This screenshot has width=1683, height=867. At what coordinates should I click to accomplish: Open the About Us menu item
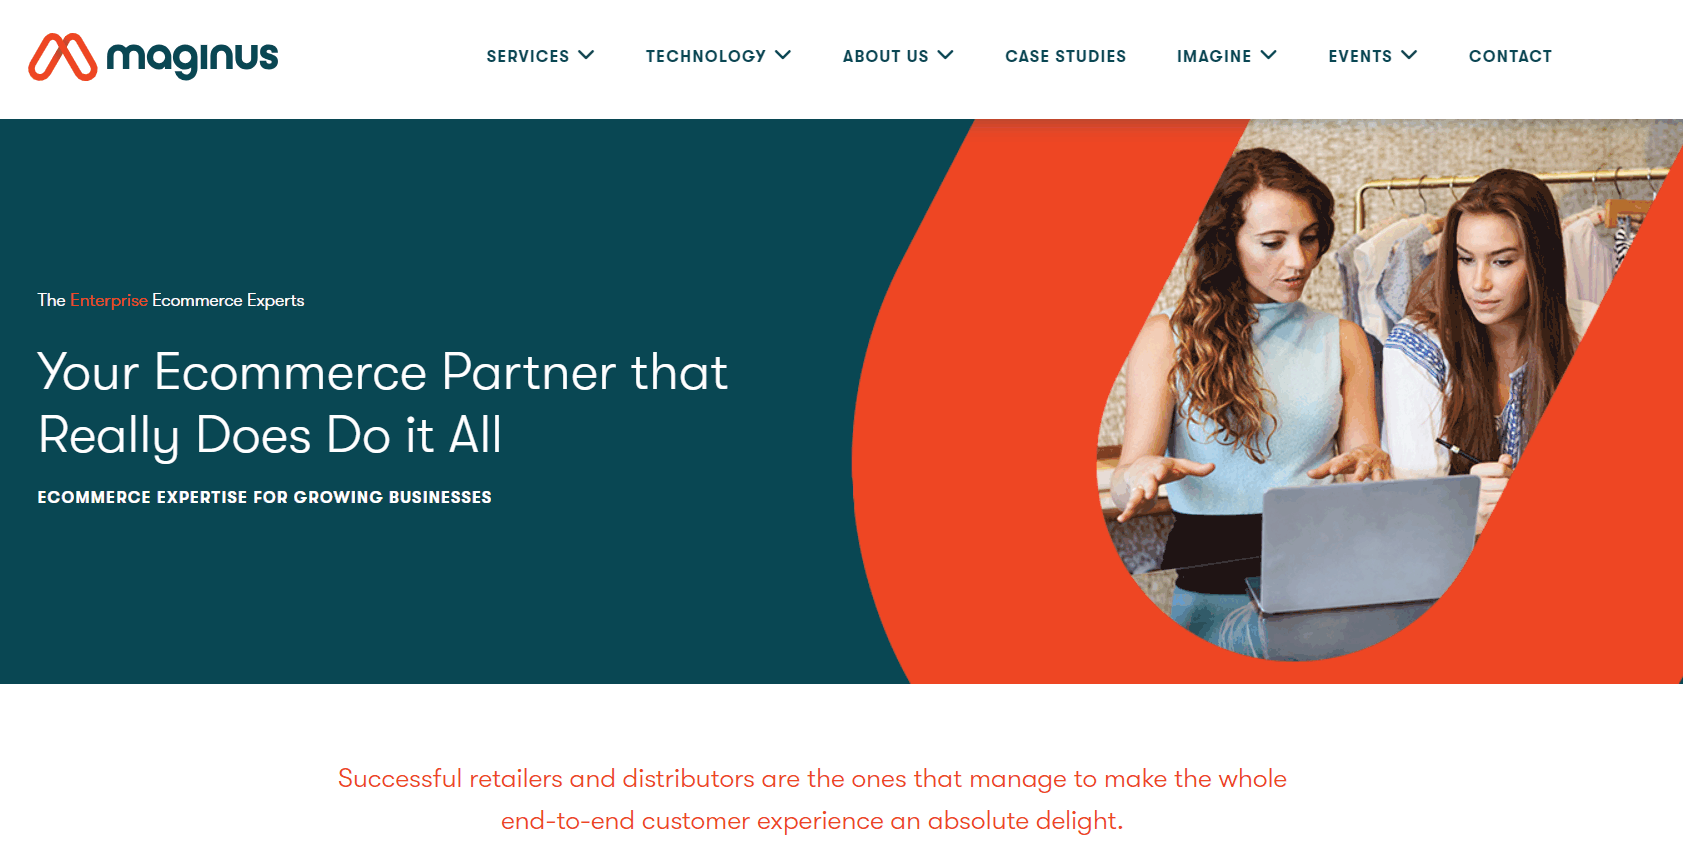tap(886, 56)
